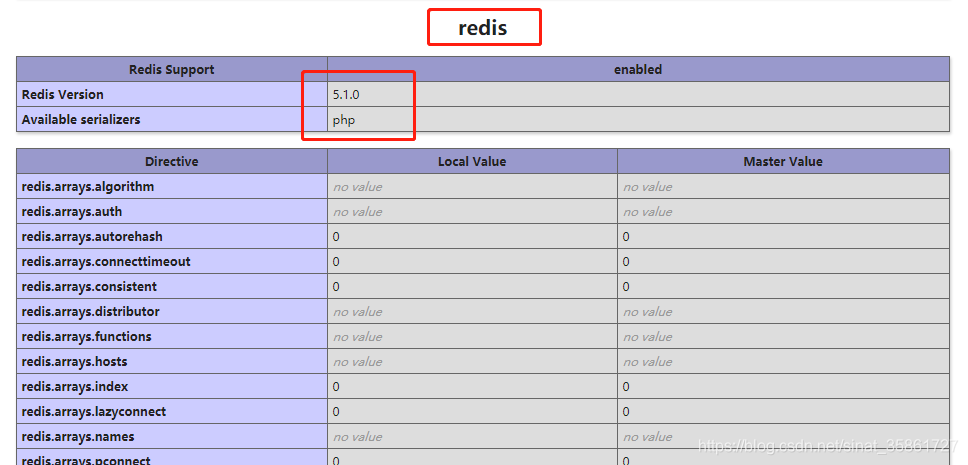This screenshot has height=465, width=968.
Task: Click master value 0 of redis.arrays.index
Action: pyautogui.click(x=626, y=387)
